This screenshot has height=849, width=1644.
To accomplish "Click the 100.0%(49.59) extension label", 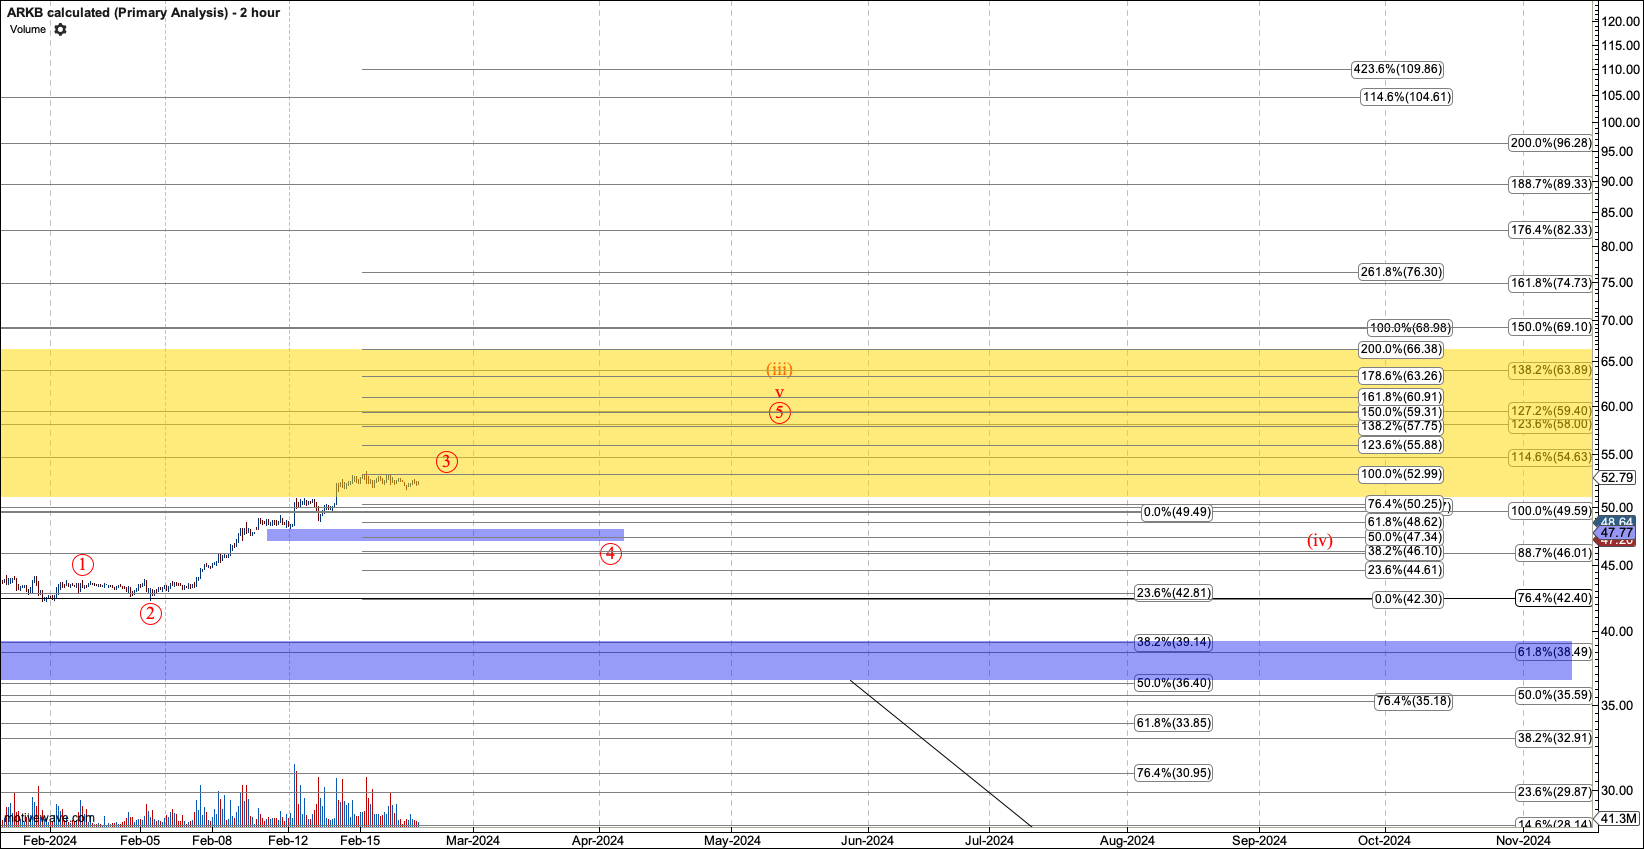I will [x=1550, y=512].
